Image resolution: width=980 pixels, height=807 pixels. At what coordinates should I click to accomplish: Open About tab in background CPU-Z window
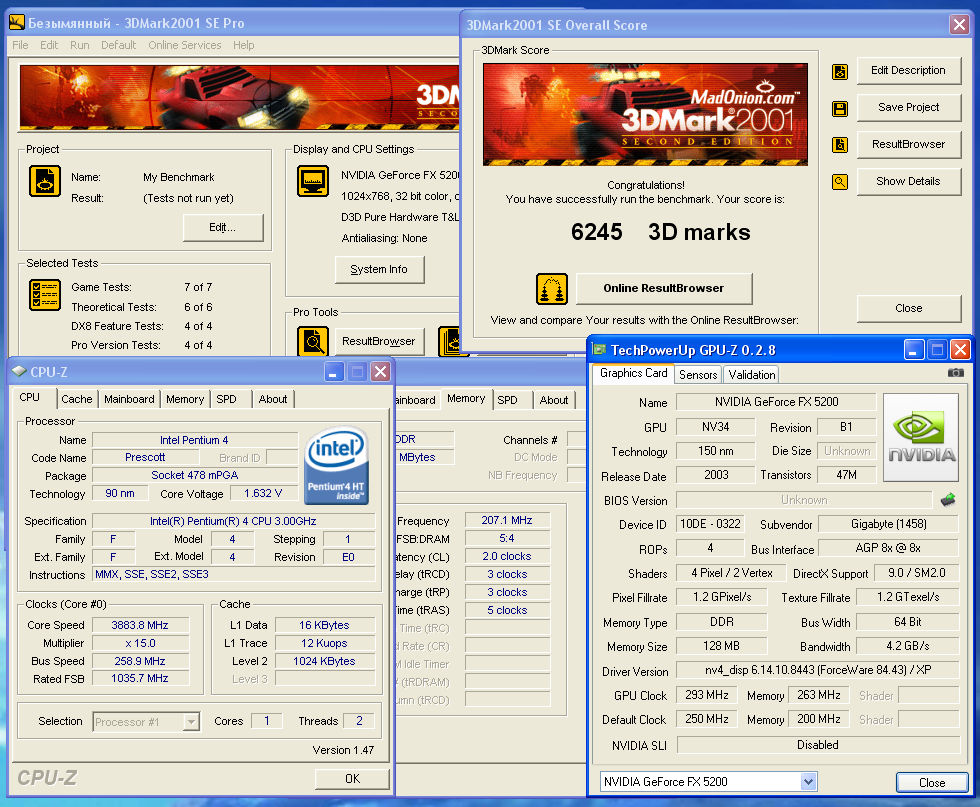pyautogui.click(x=554, y=400)
